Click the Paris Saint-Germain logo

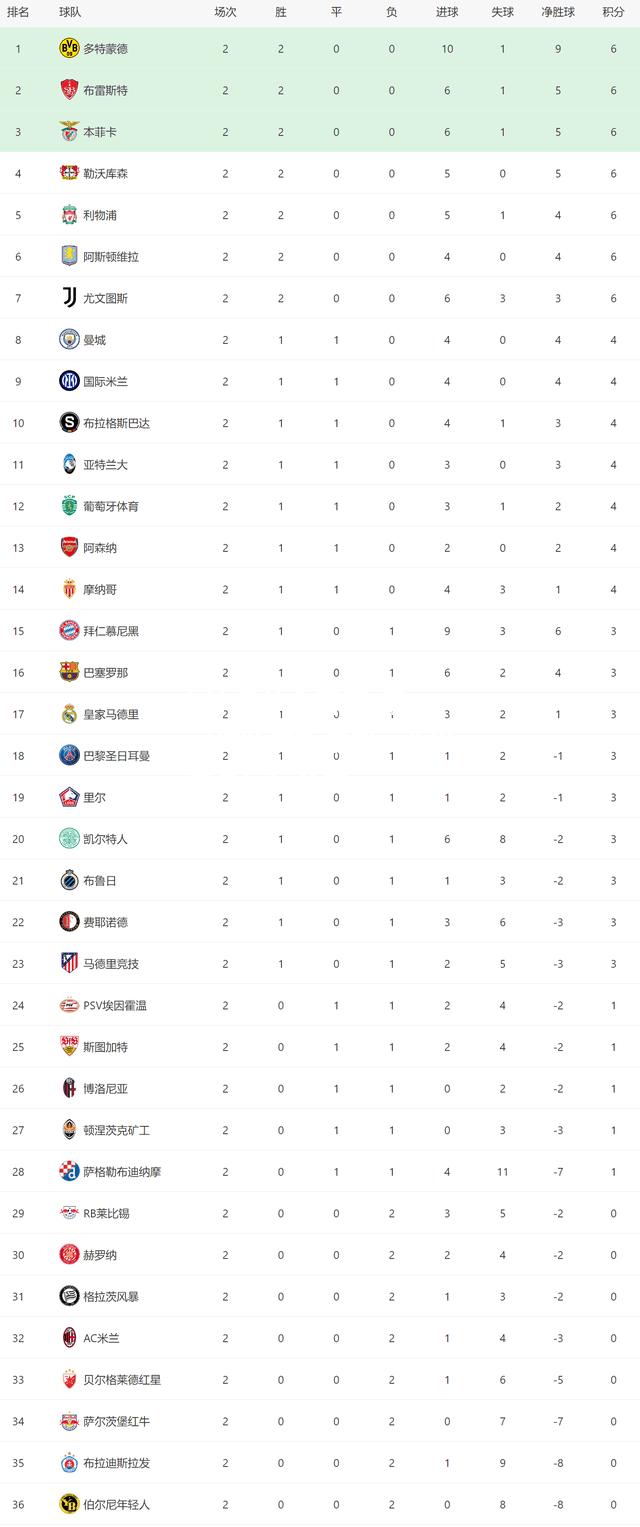(69, 756)
